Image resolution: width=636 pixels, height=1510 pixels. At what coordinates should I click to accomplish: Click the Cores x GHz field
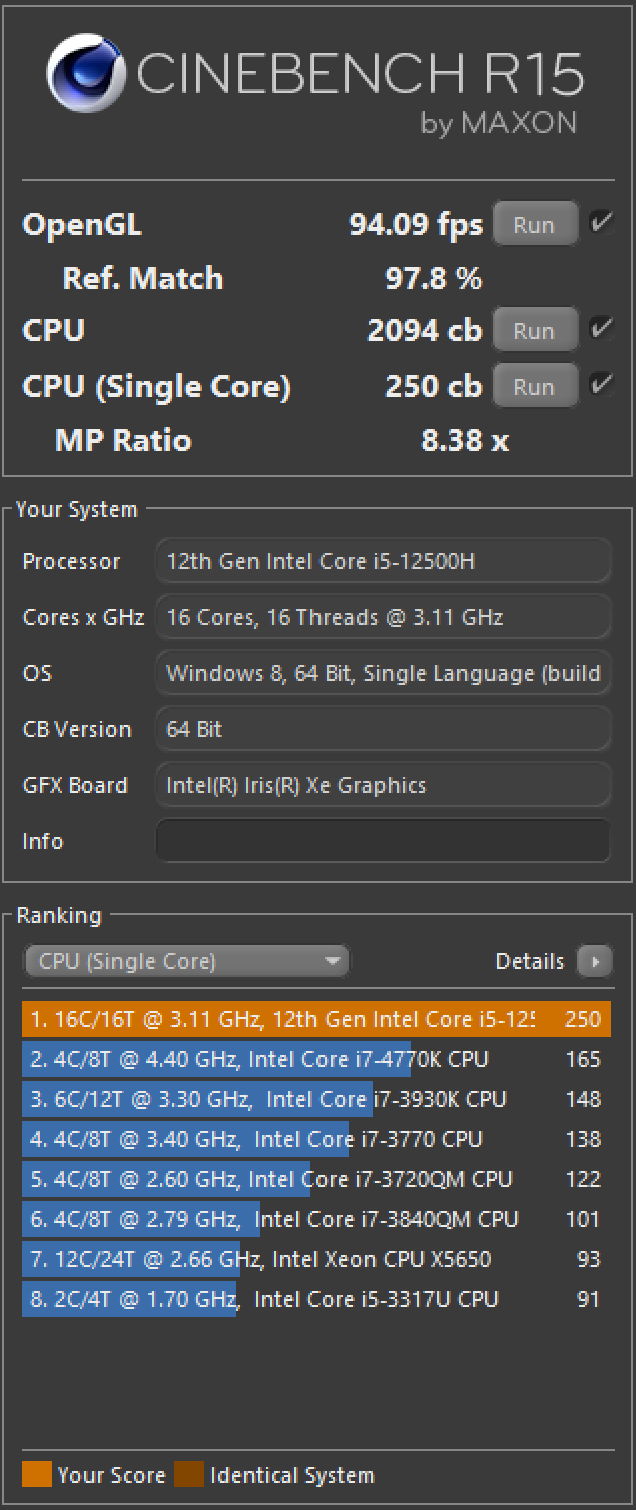tap(383, 617)
